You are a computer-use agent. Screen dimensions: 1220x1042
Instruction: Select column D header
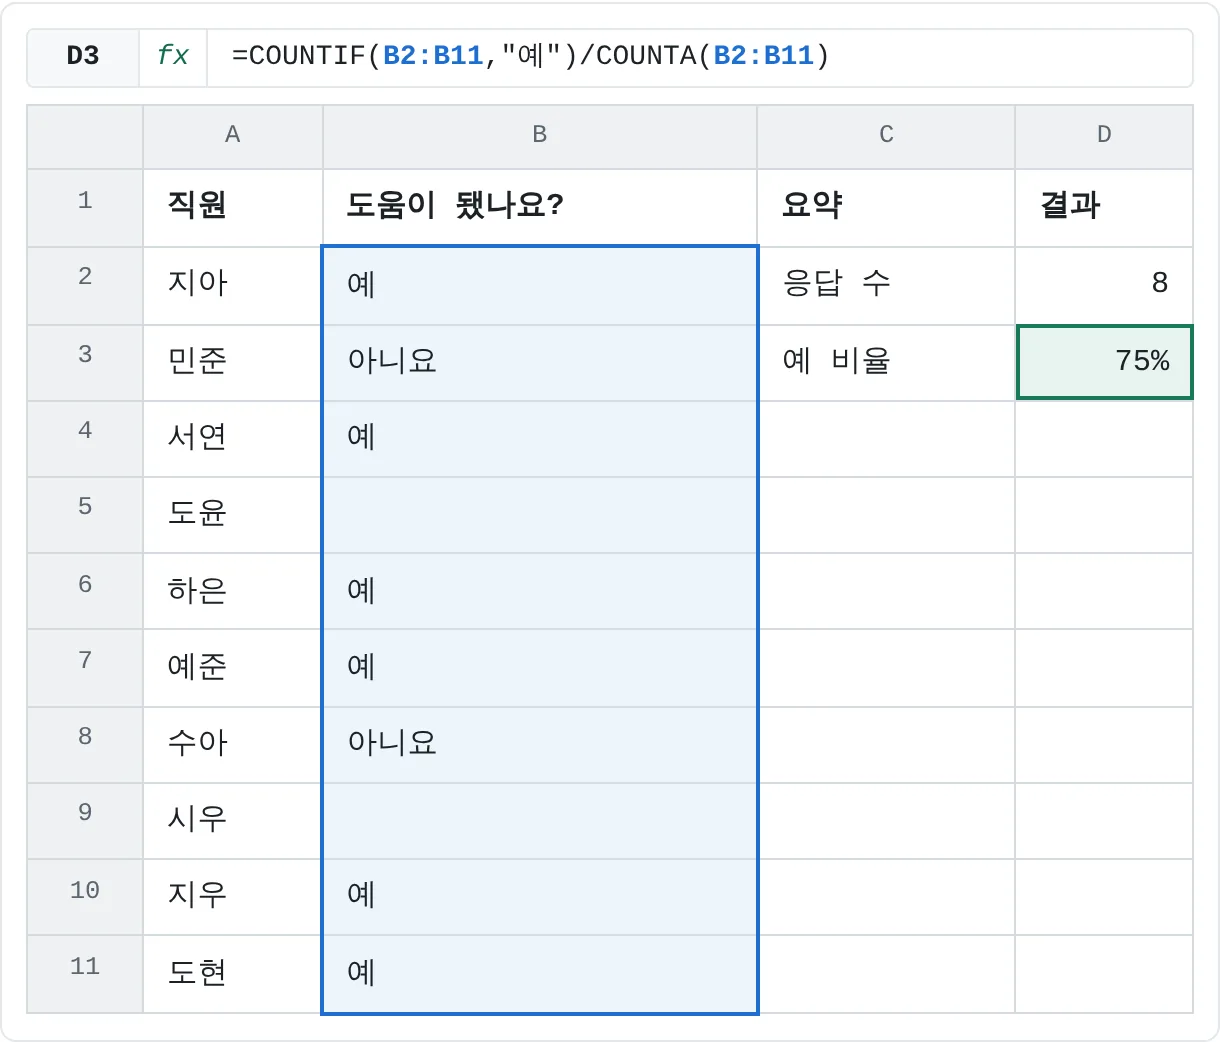point(1104,135)
